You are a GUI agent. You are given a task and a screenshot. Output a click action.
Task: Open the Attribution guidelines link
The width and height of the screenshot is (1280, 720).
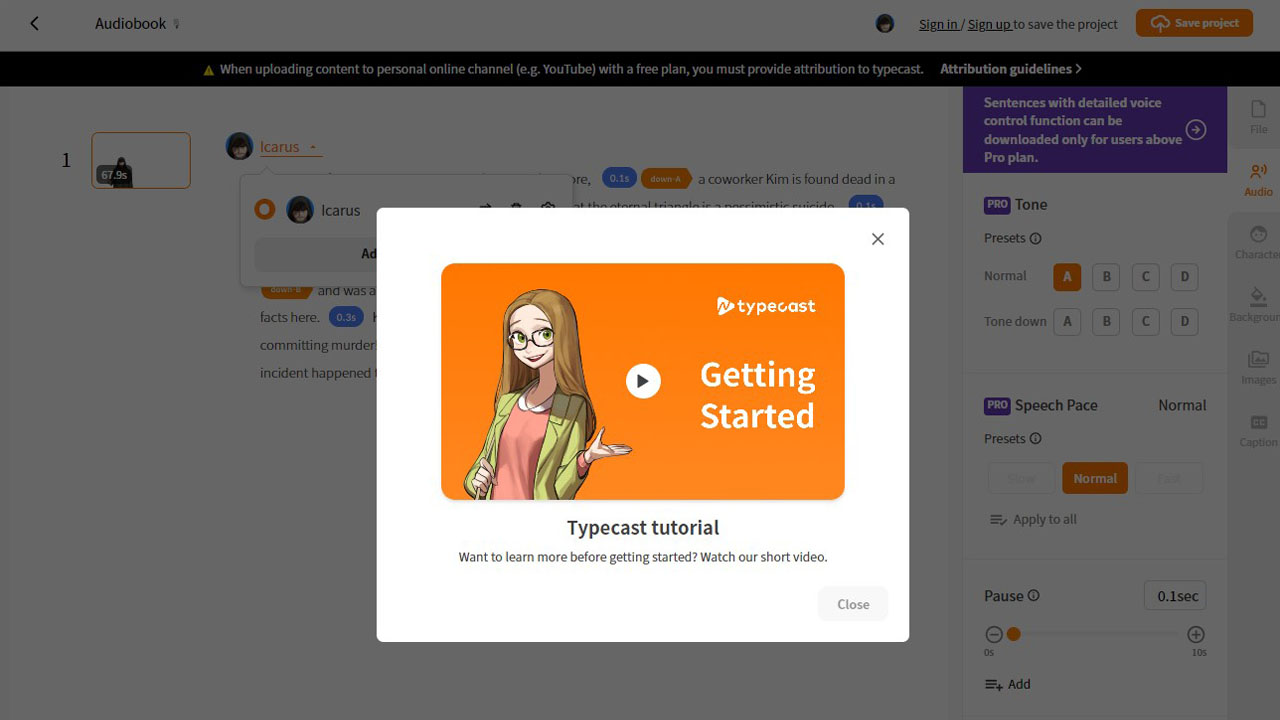click(x=1011, y=69)
